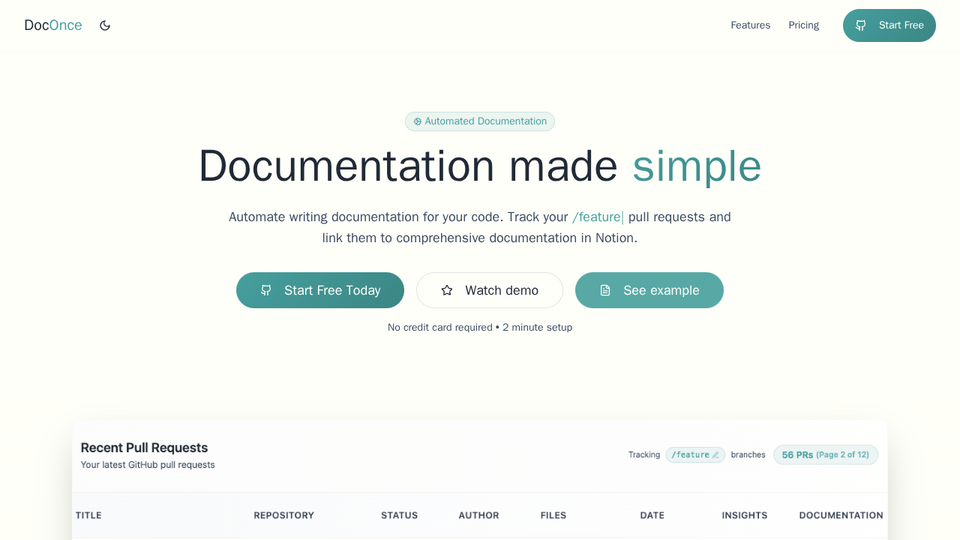Click 'Your latest GitHub pull requests' subtitle

coord(148,465)
